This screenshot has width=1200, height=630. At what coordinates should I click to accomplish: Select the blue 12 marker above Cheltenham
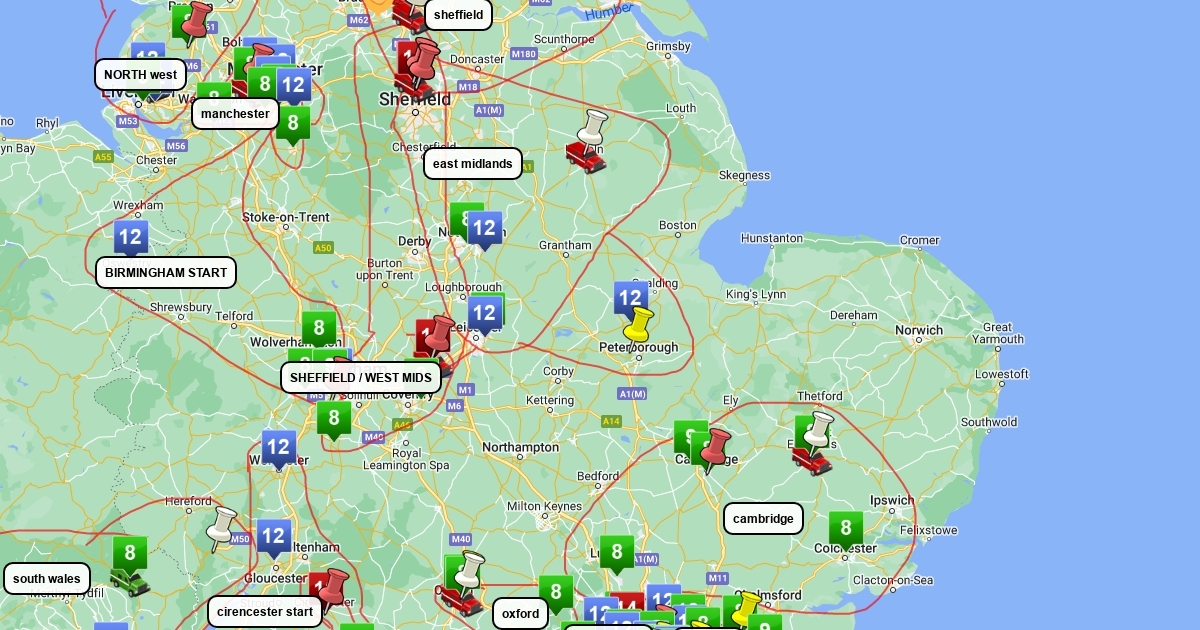273,537
